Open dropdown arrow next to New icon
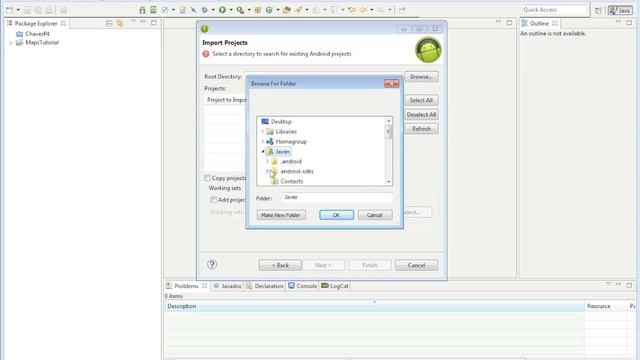This screenshot has height=360, width=640. [18, 10]
